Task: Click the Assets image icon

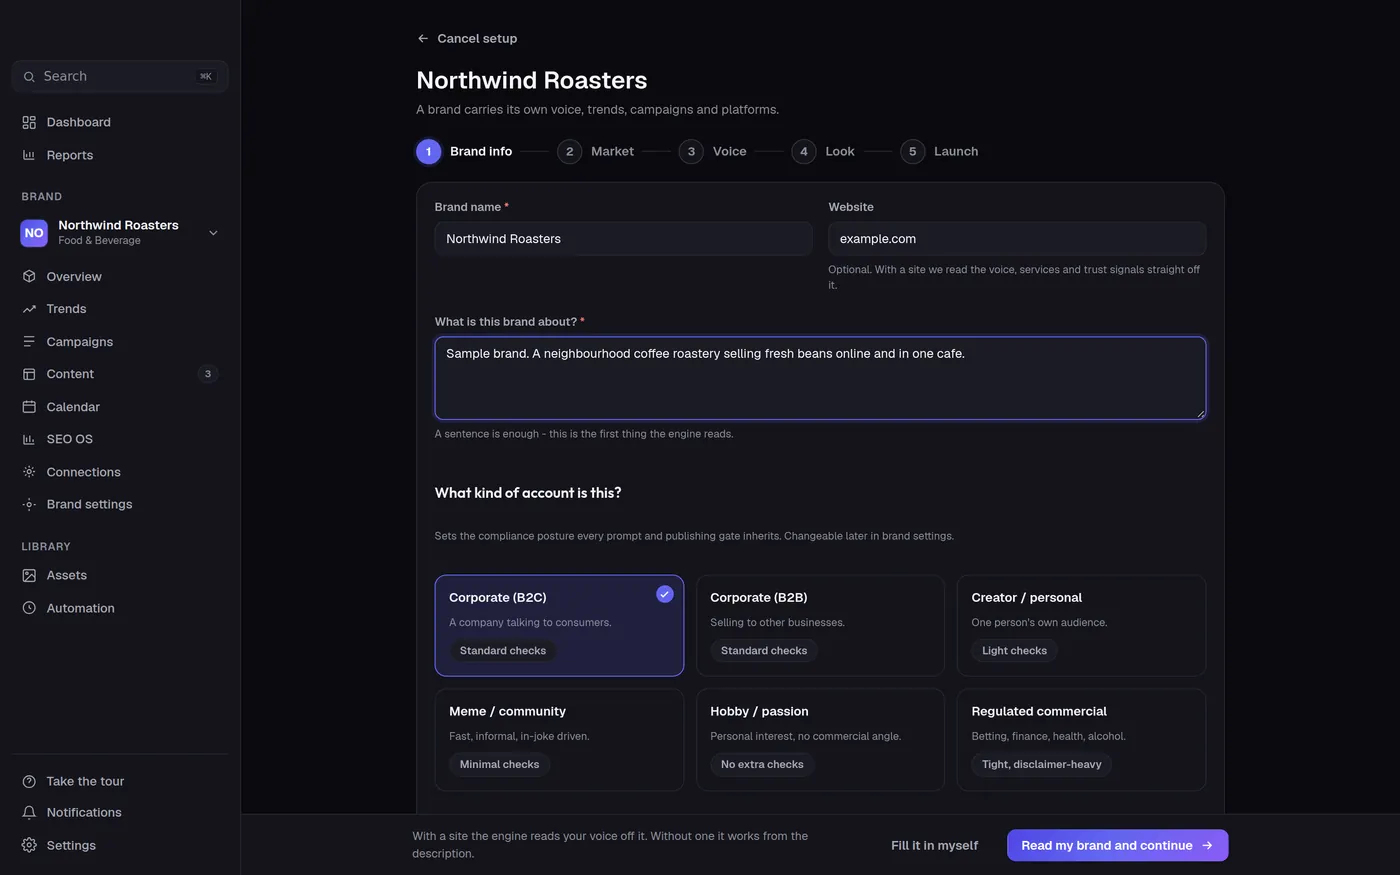Action: 29,575
